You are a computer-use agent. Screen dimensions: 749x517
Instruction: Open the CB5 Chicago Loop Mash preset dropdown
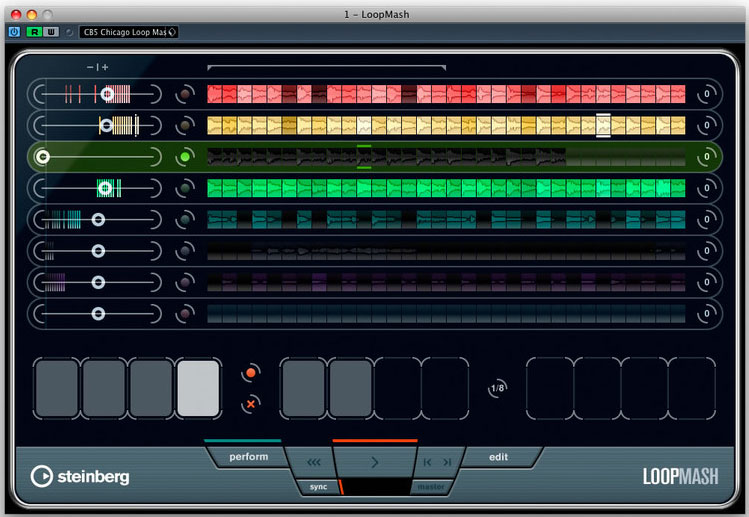[128, 32]
